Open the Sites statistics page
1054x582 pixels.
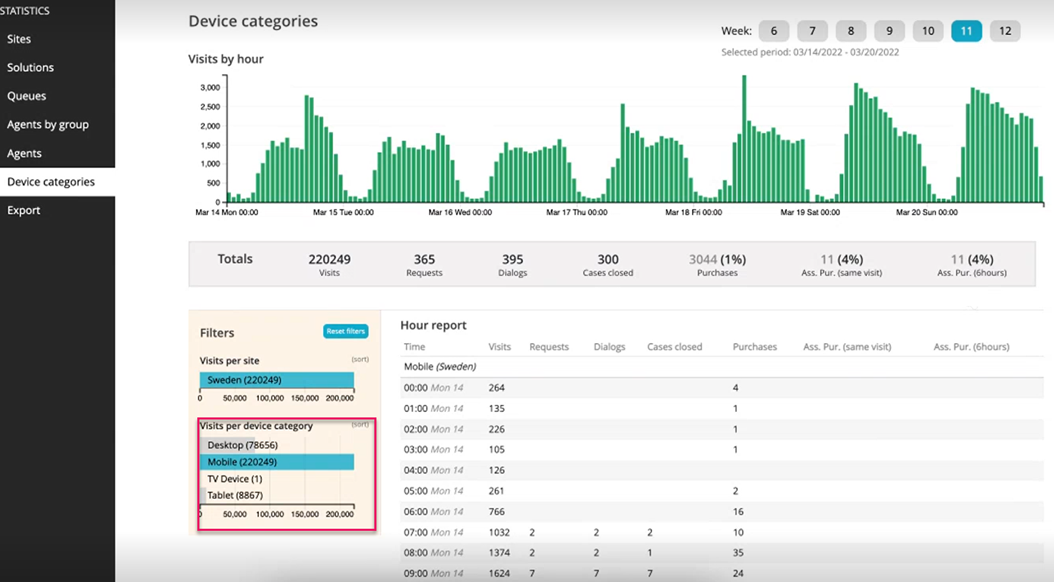click(x=19, y=39)
